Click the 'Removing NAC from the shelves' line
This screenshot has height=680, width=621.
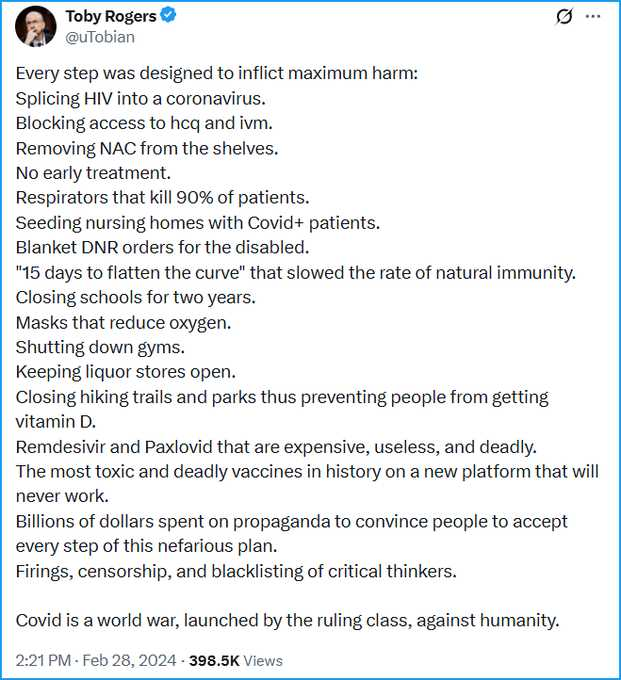[147, 148]
